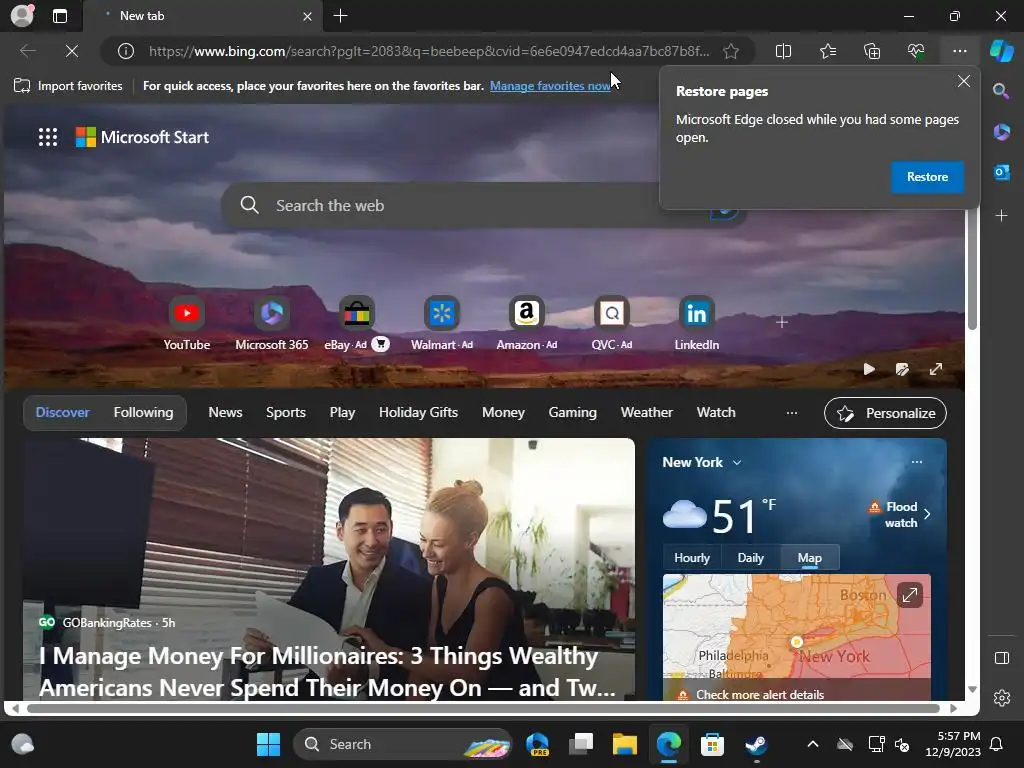Open the QVC quick link
This screenshot has width=1024, height=768.
pyautogui.click(x=611, y=324)
